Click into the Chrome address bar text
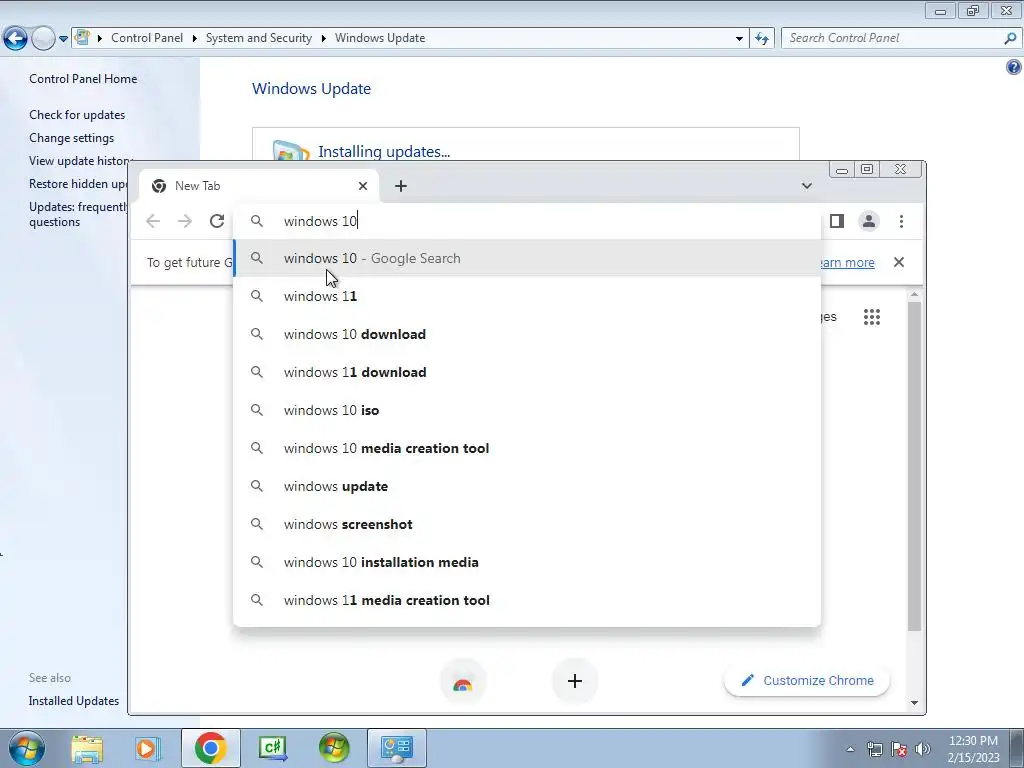Viewport: 1024px width, 768px height. coord(320,221)
